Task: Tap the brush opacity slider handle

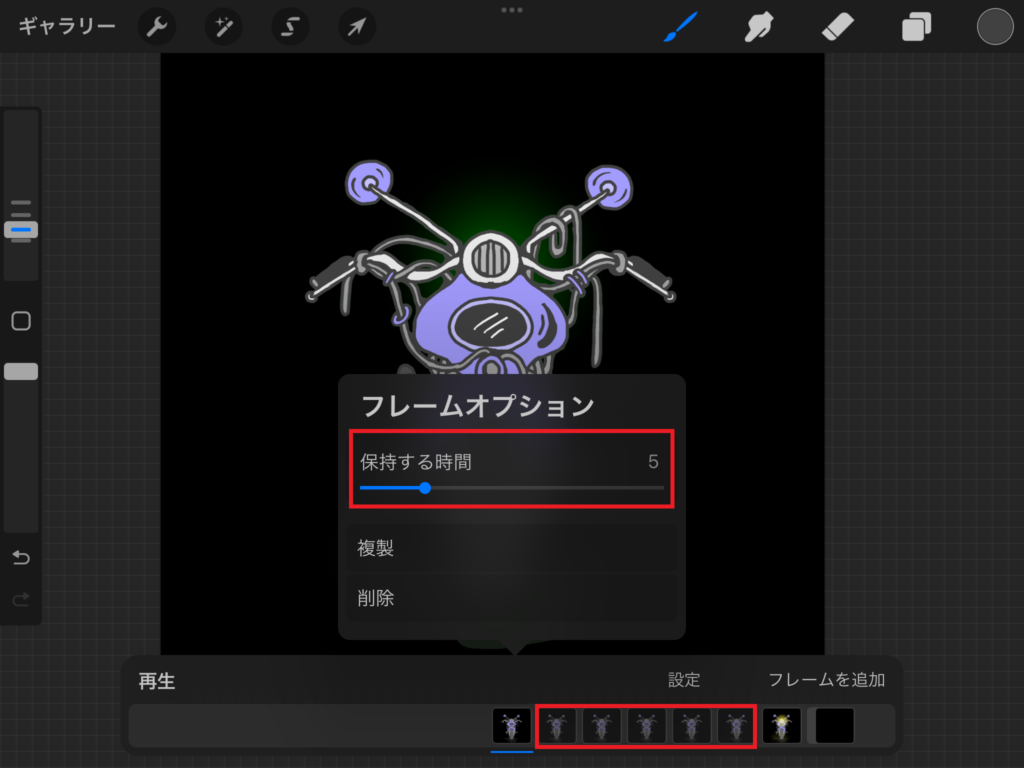Action: point(21,372)
